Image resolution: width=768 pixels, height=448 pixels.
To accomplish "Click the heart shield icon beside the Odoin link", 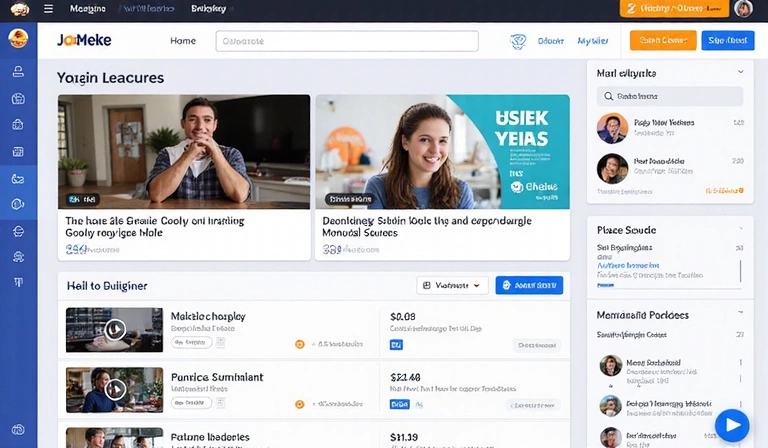I will [x=518, y=42].
